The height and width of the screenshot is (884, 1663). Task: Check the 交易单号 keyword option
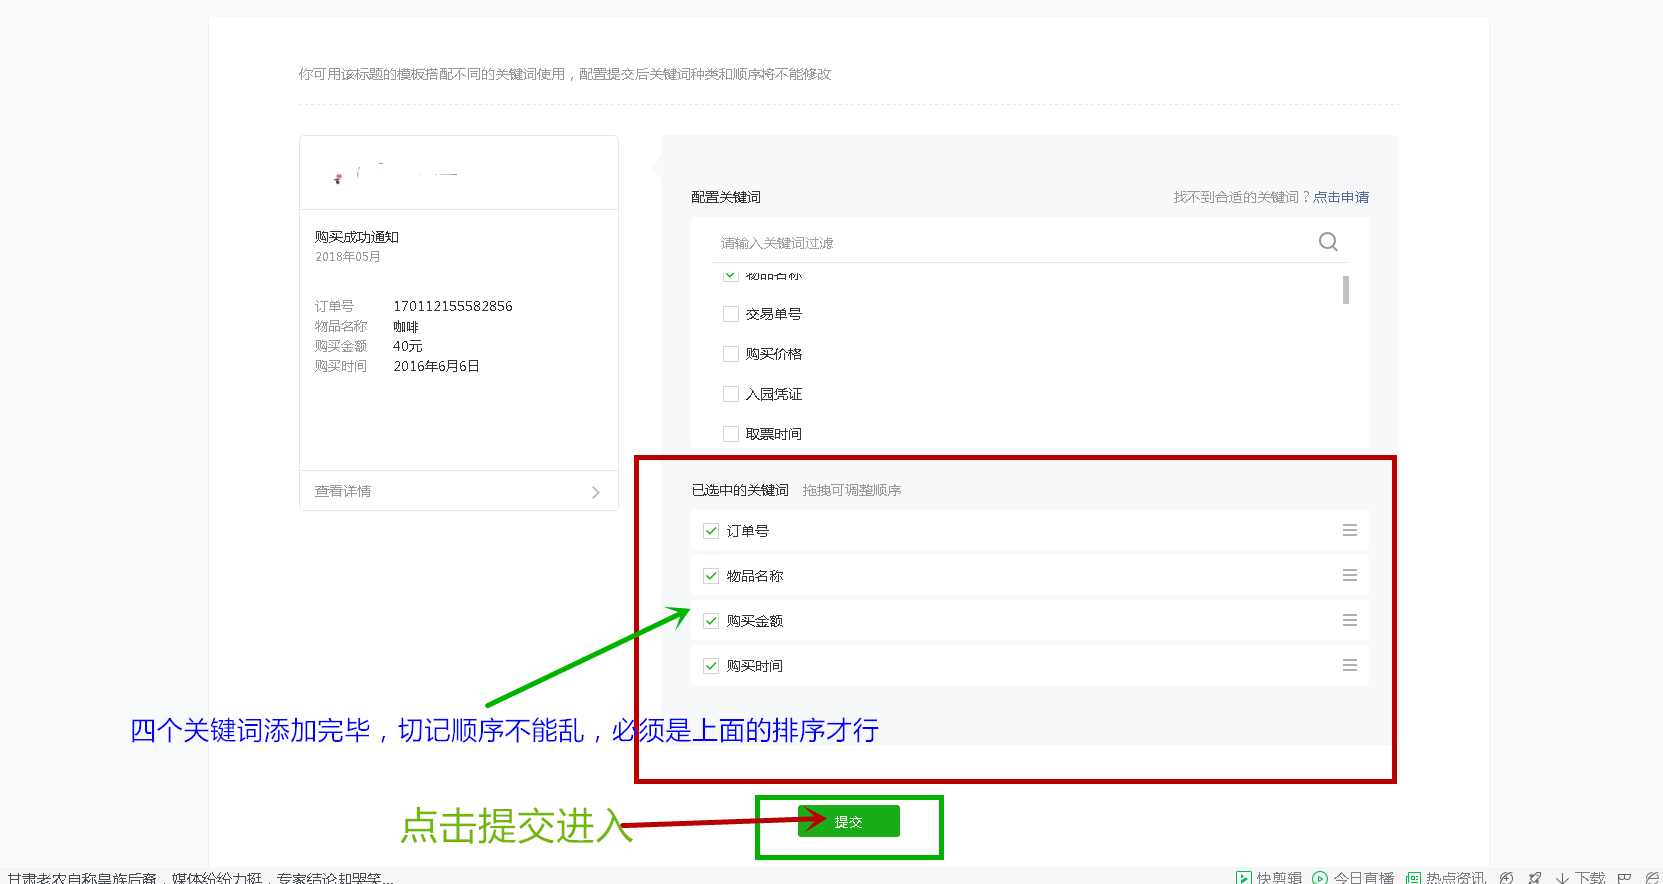pyautogui.click(x=731, y=314)
